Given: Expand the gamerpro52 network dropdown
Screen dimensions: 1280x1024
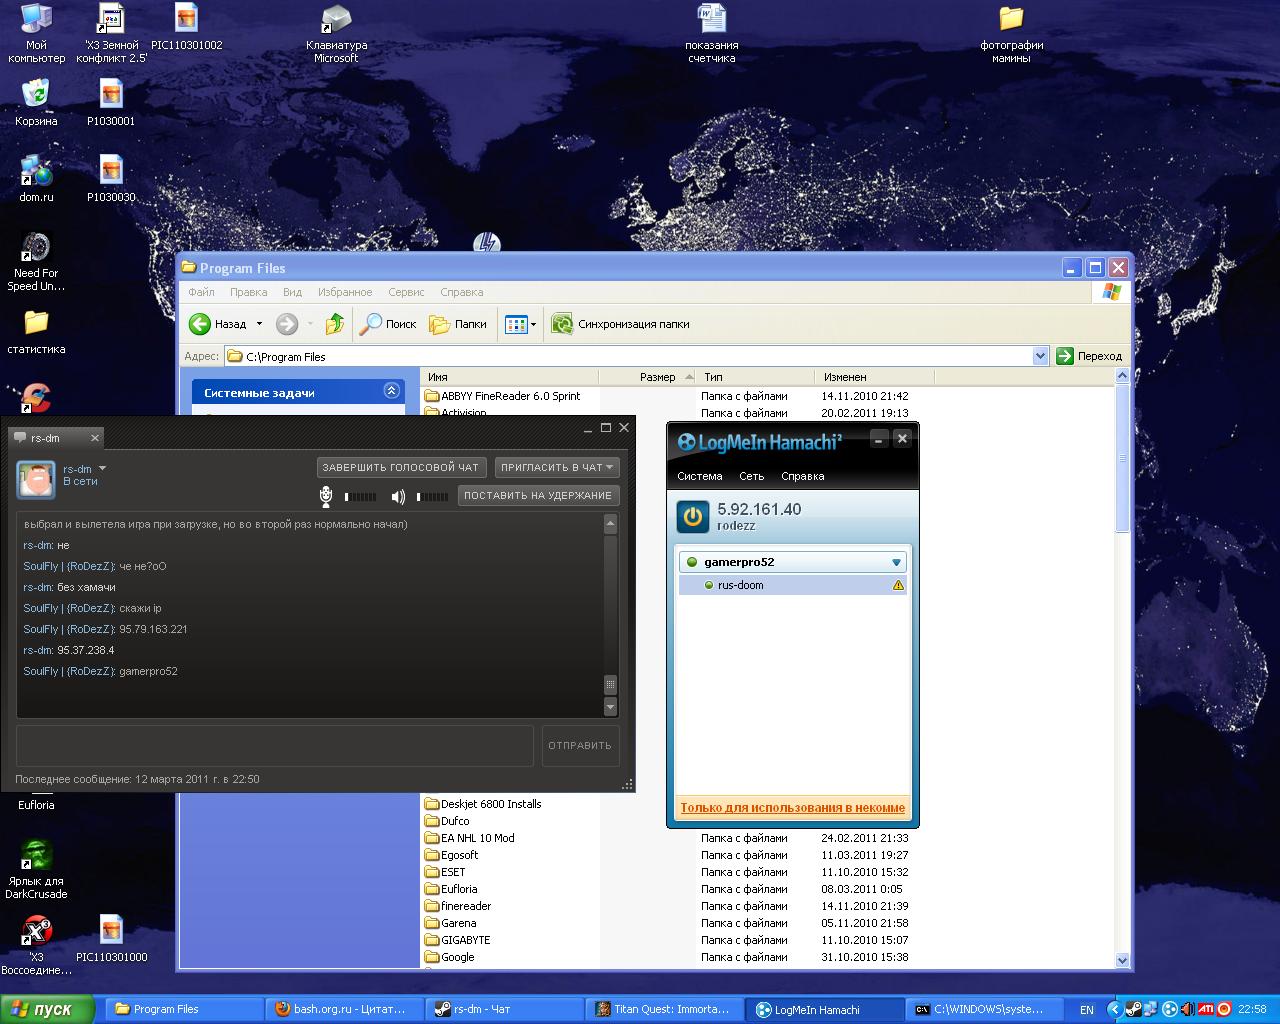Looking at the screenshot, I should [896, 562].
